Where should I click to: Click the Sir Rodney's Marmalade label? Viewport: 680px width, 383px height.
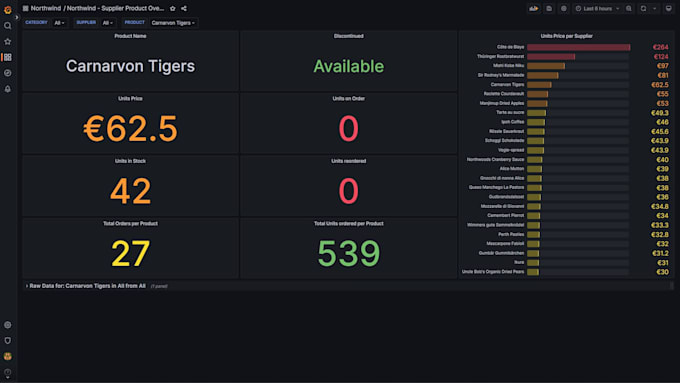[x=501, y=75]
